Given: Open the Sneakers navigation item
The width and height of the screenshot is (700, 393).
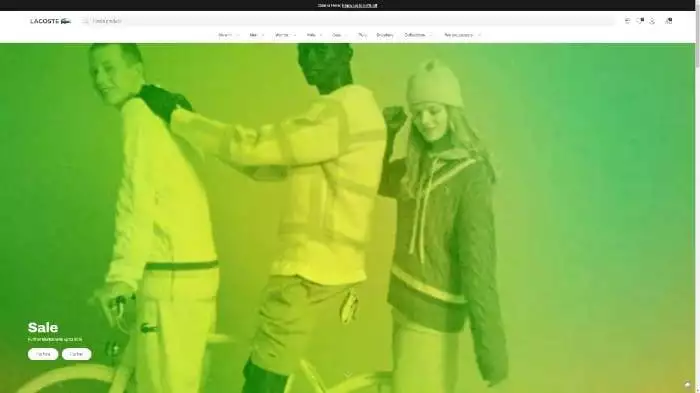Looking at the screenshot, I should click(385, 35).
